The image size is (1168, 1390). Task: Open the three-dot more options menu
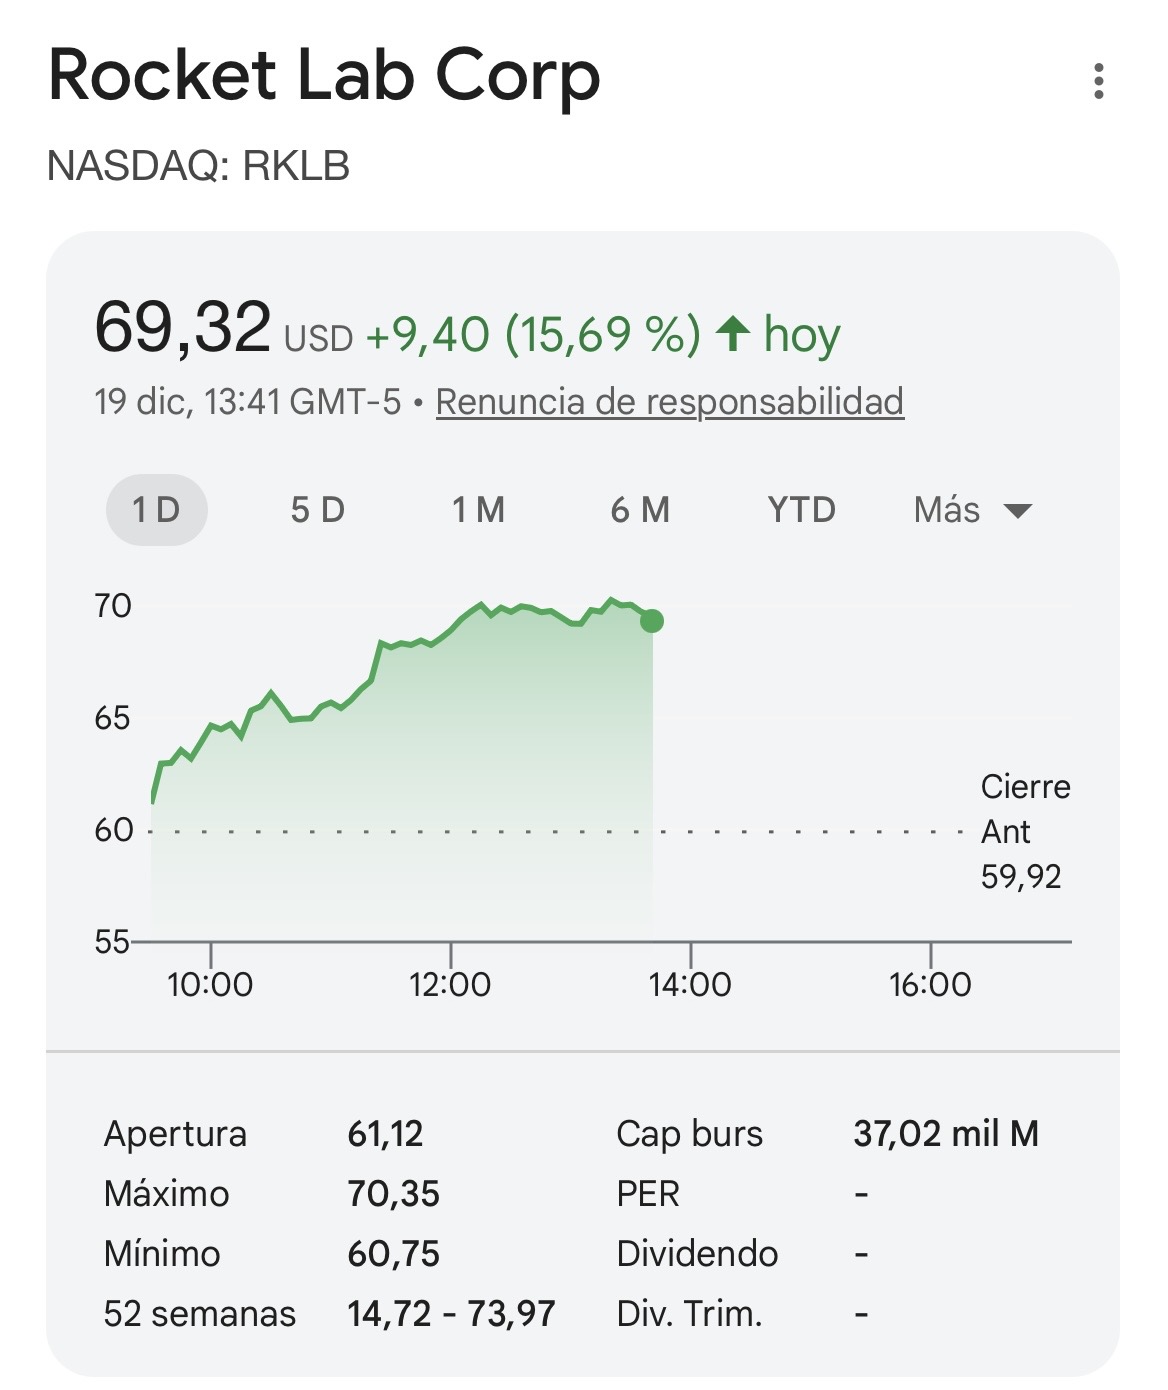click(x=1098, y=81)
